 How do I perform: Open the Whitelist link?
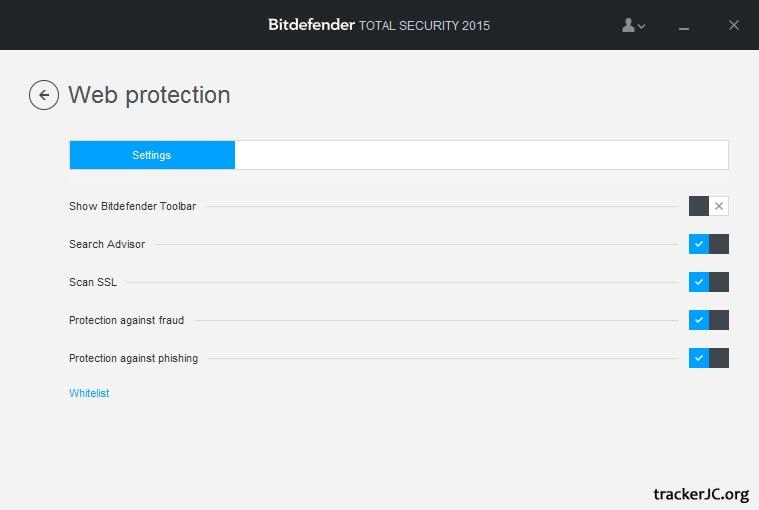(89, 393)
